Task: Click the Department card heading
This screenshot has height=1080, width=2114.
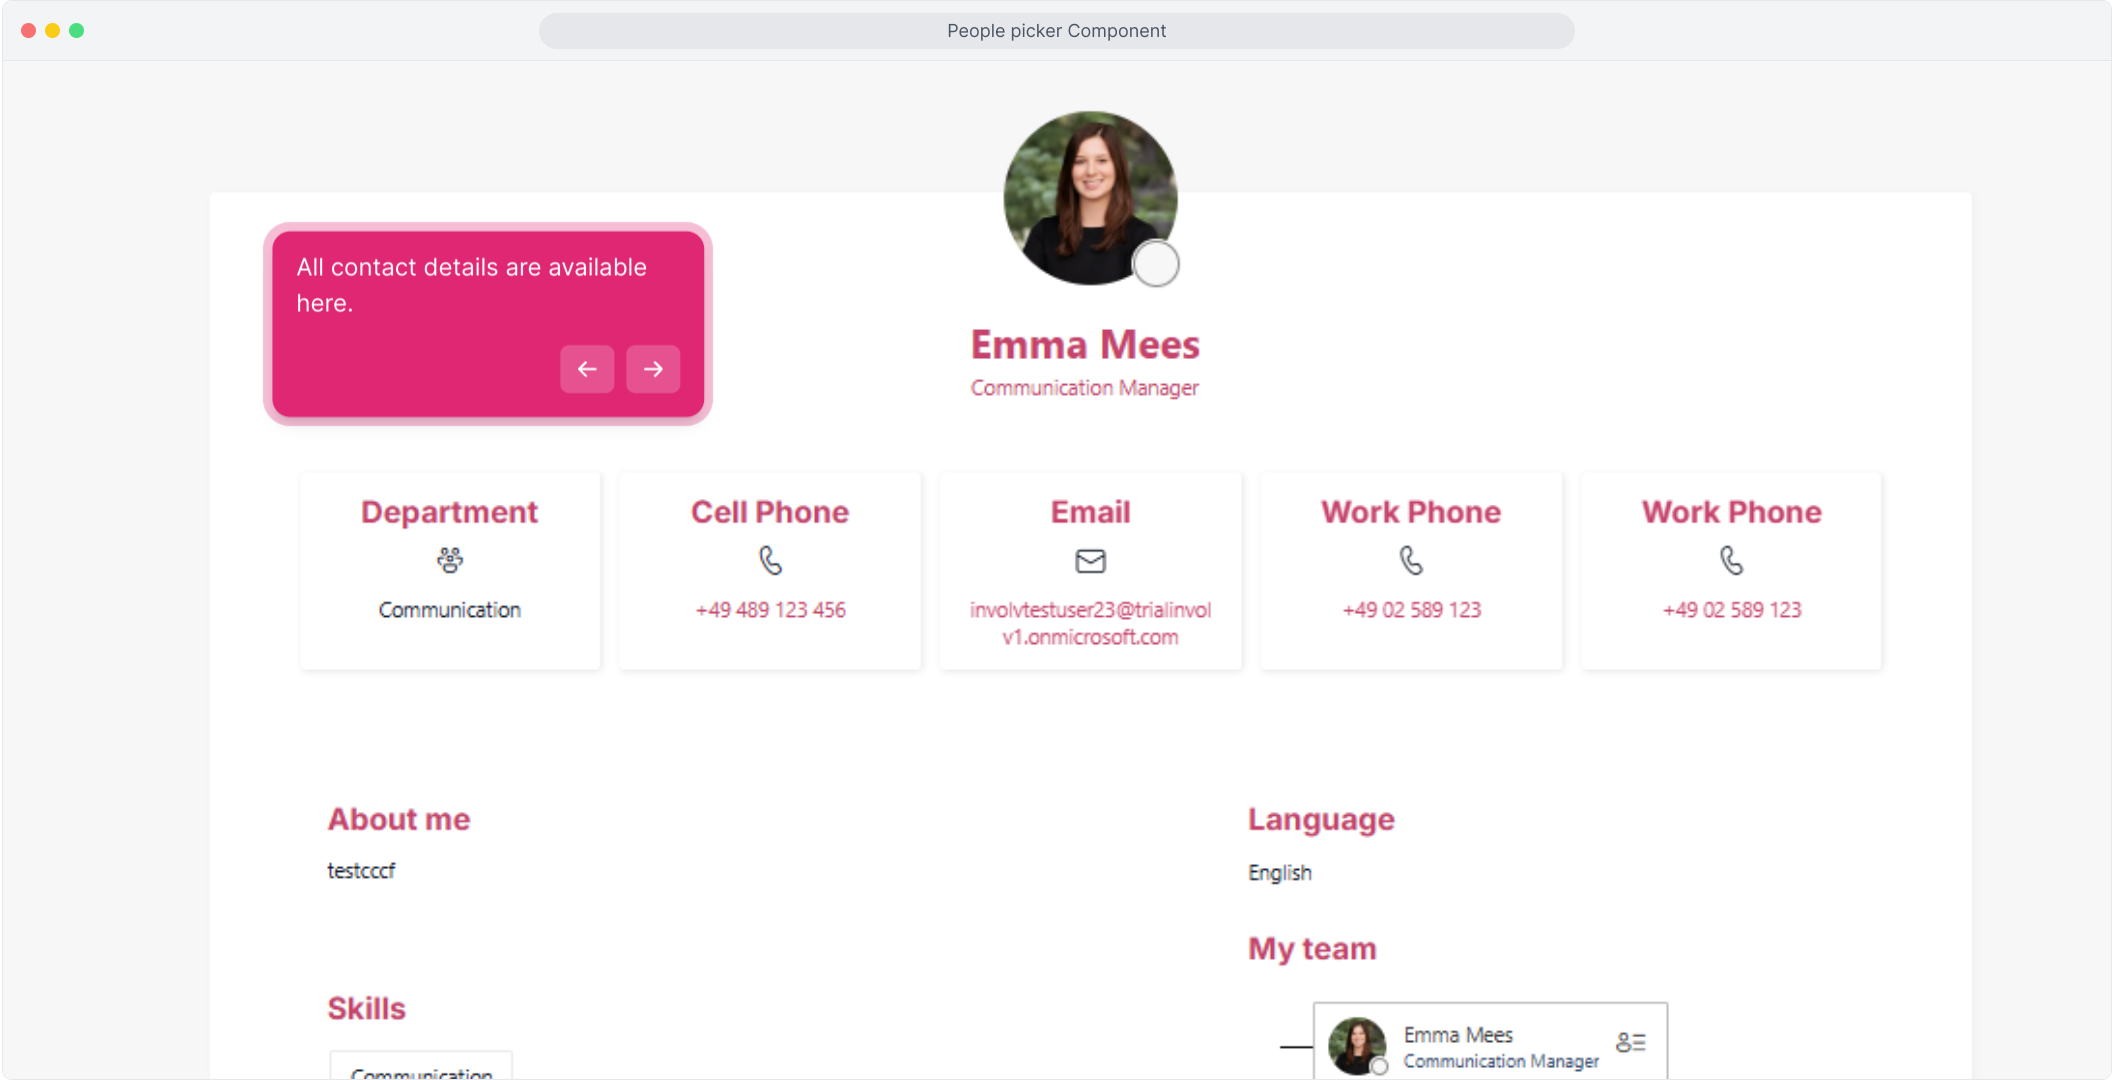Action: 450,512
